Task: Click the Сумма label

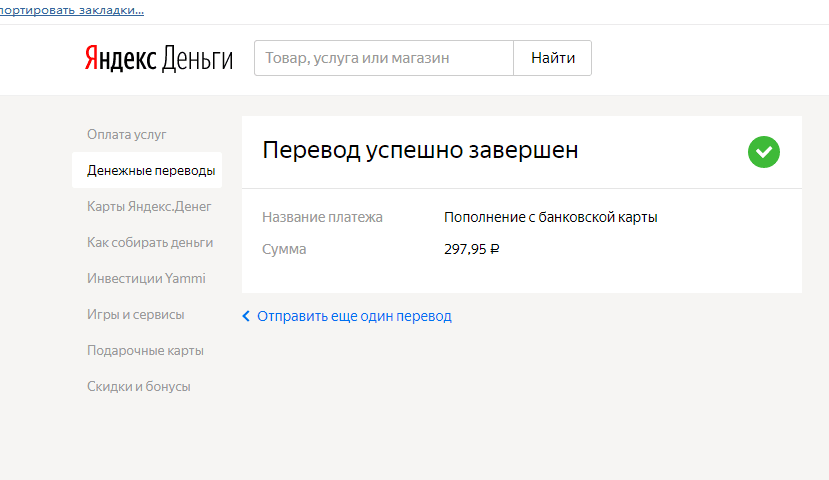Action: point(284,249)
